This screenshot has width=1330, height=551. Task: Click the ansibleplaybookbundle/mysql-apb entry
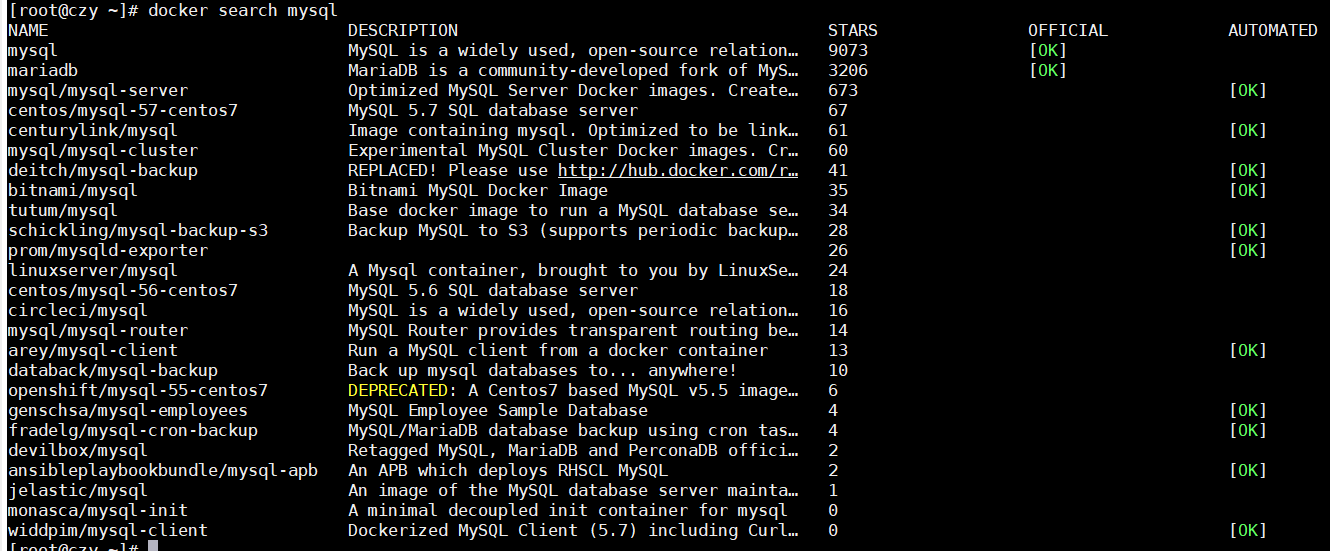click(x=163, y=471)
